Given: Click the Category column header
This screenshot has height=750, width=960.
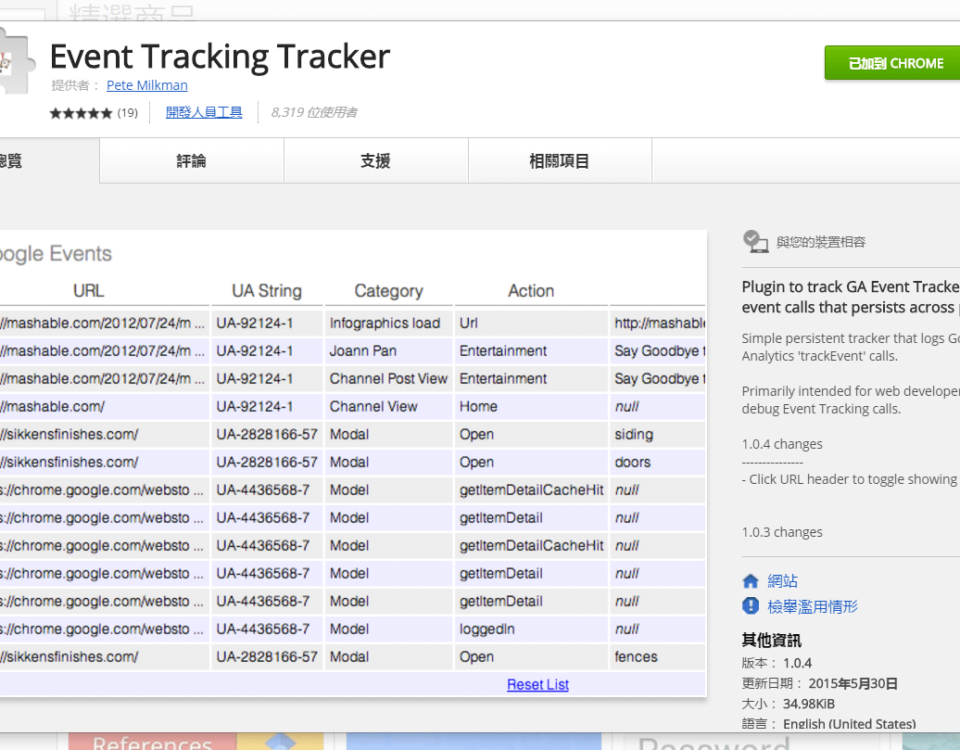Looking at the screenshot, I should pos(389,291).
